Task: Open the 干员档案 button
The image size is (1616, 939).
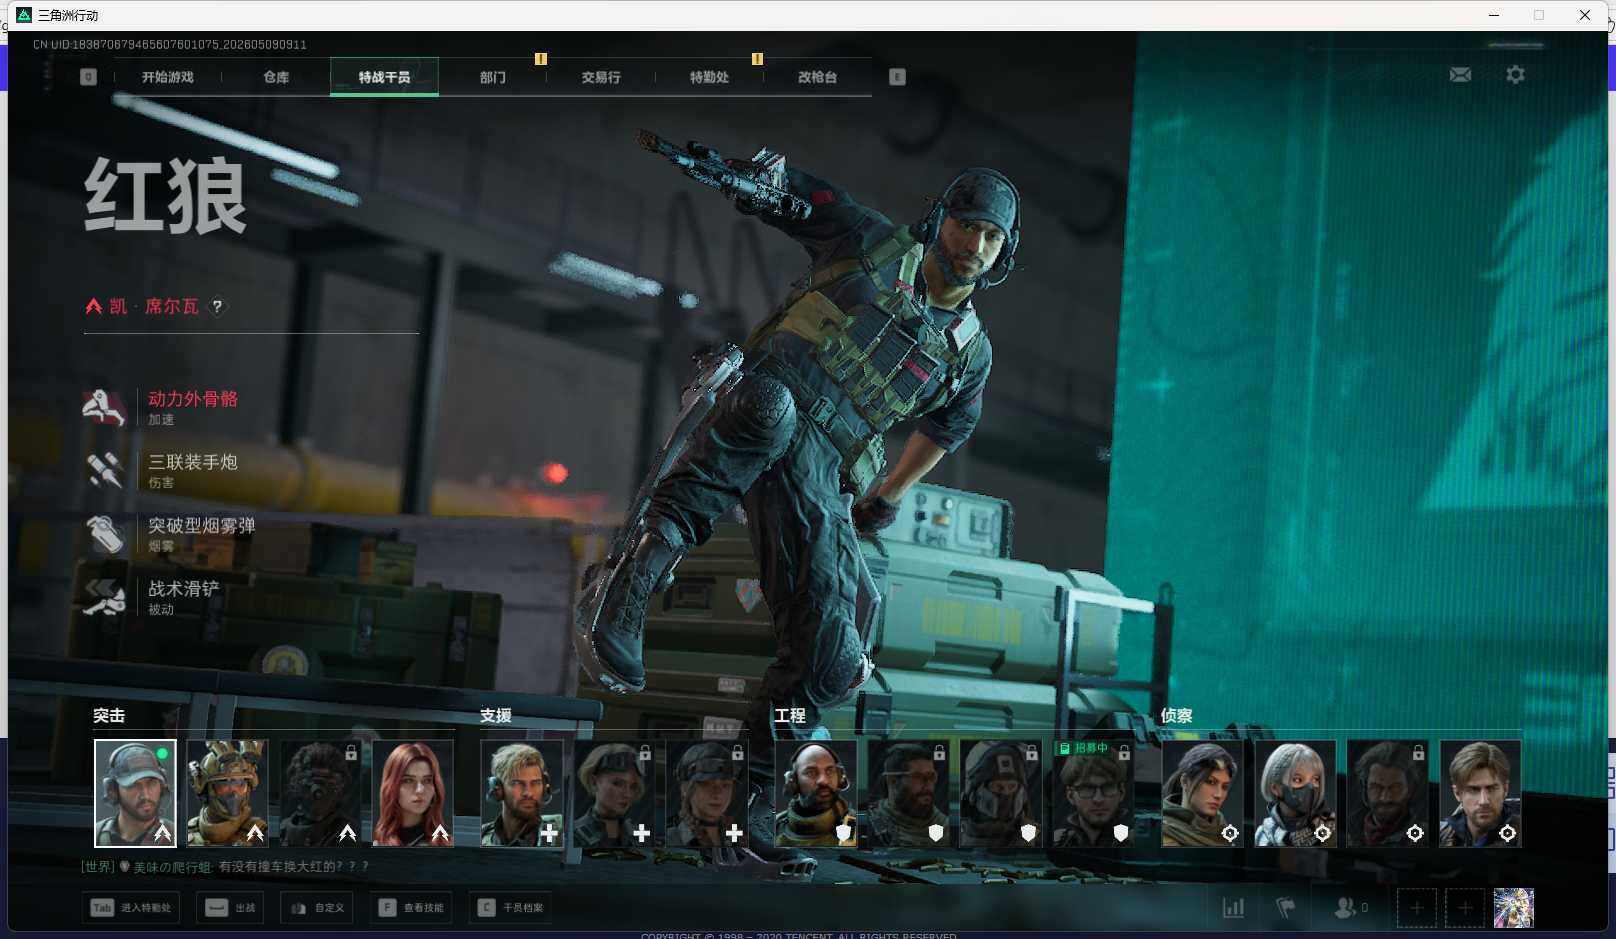Action: coord(510,908)
